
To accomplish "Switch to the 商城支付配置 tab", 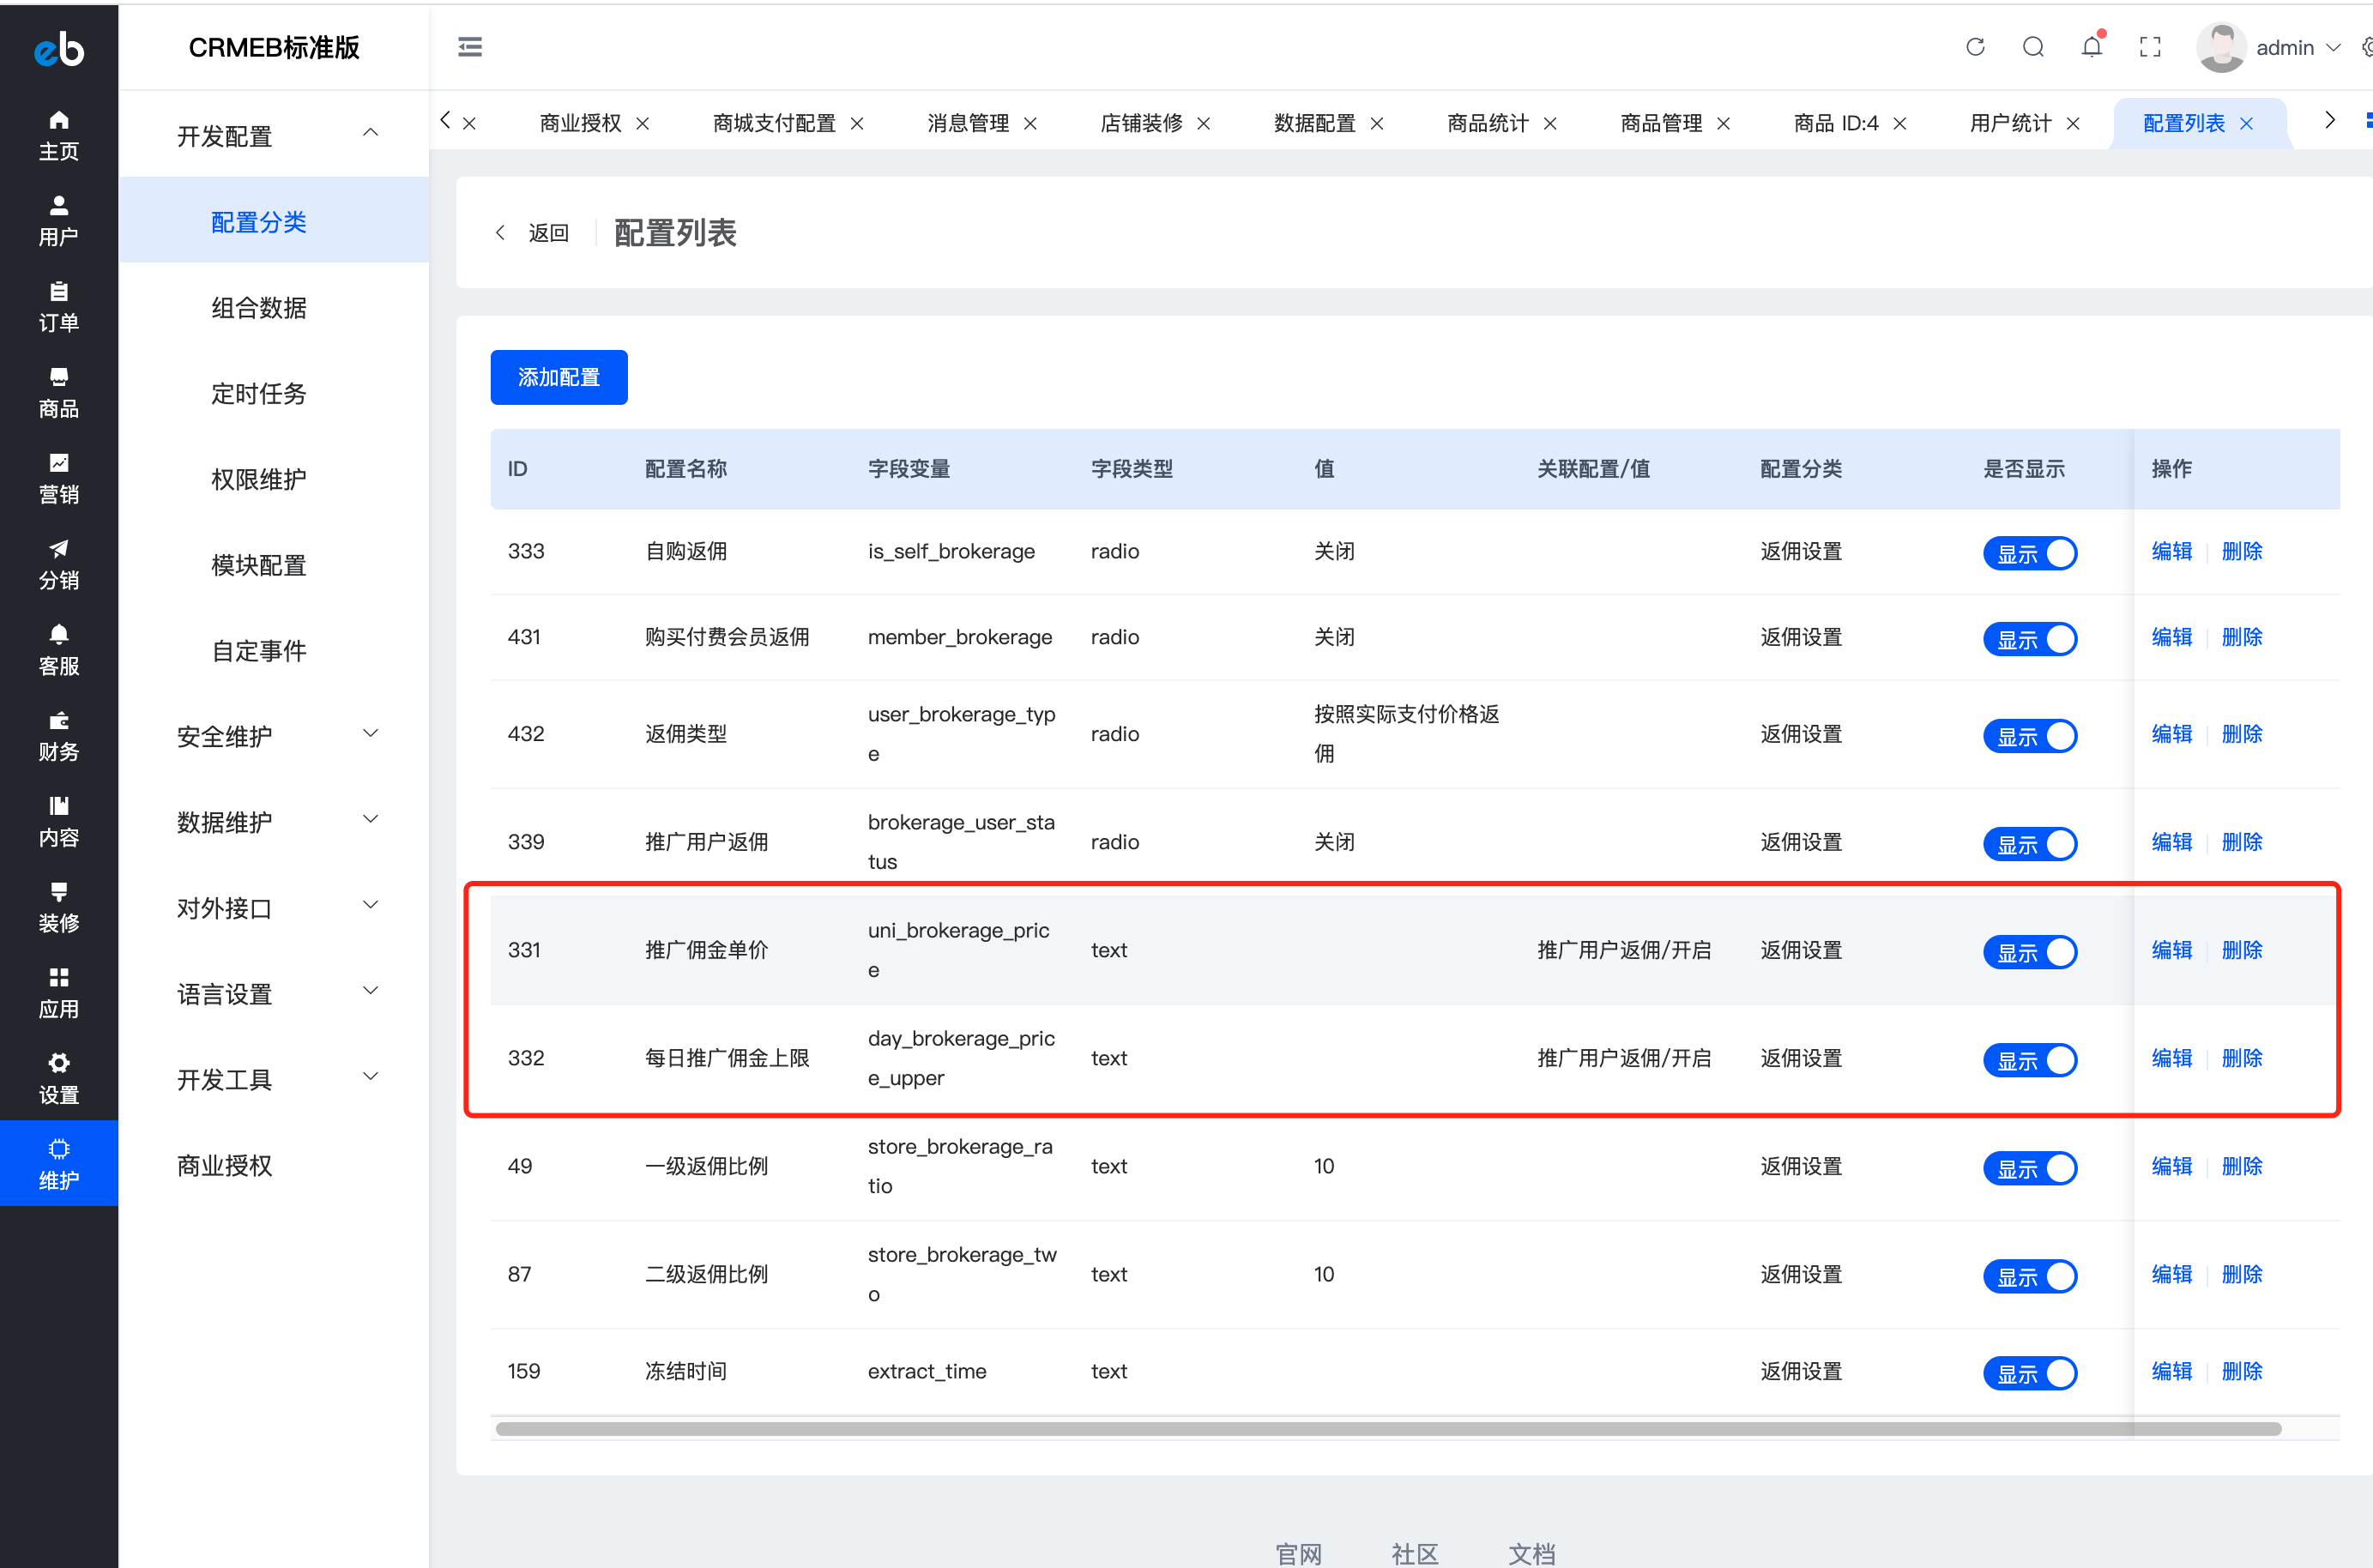I will point(773,123).
